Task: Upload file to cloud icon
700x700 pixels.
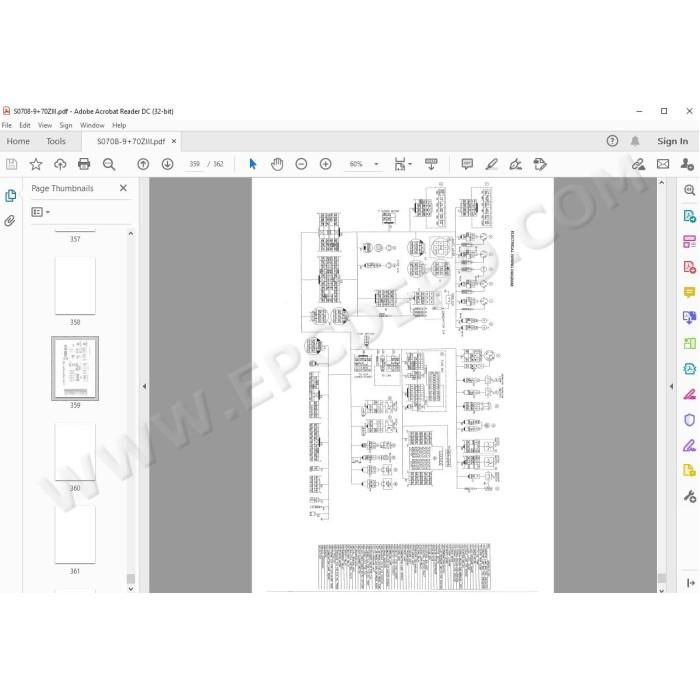Action: click(60, 164)
